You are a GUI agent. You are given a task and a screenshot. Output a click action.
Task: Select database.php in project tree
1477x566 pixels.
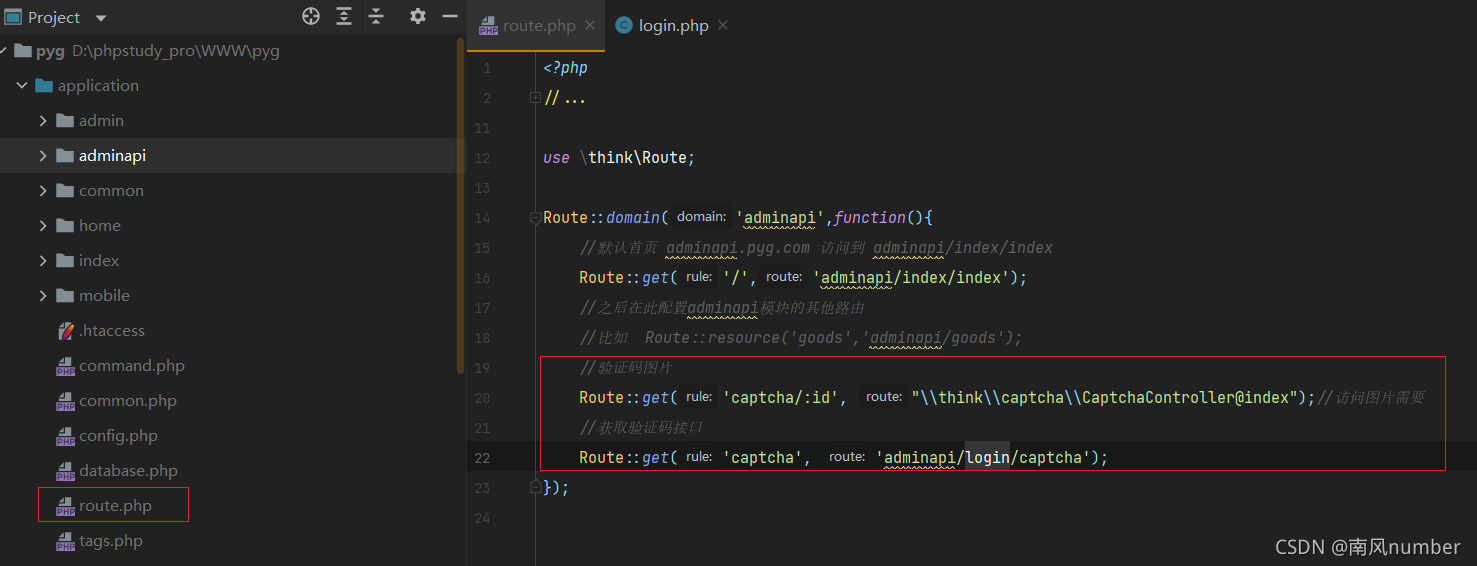point(128,471)
